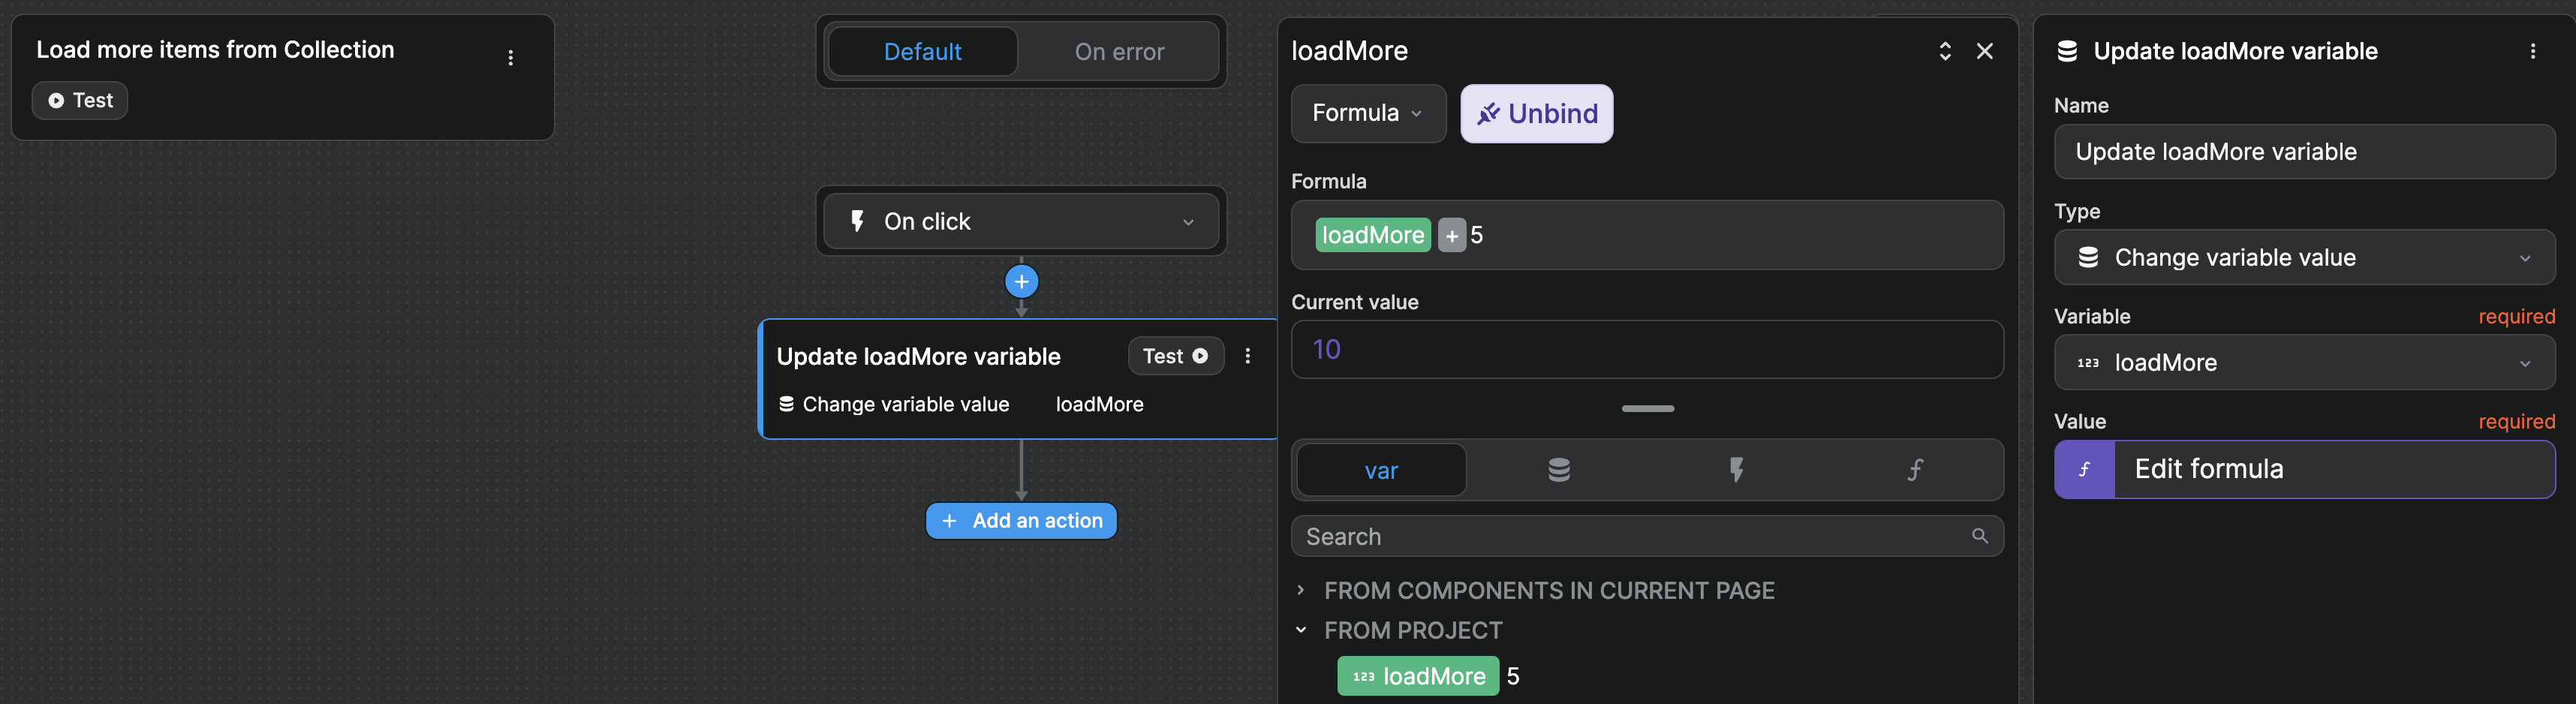Click the Unbind button

tap(1536, 113)
